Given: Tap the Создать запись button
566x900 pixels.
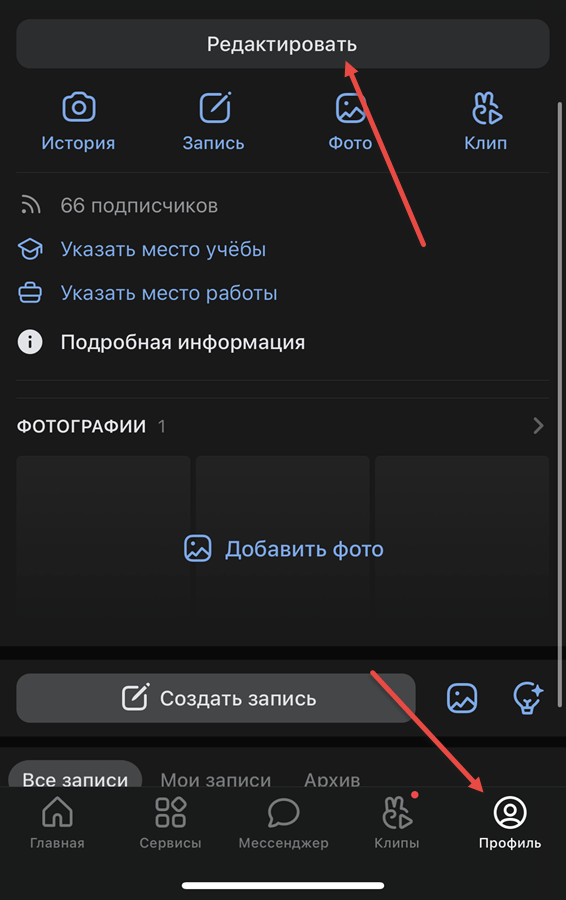Looking at the screenshot, I should pos(216,698).
